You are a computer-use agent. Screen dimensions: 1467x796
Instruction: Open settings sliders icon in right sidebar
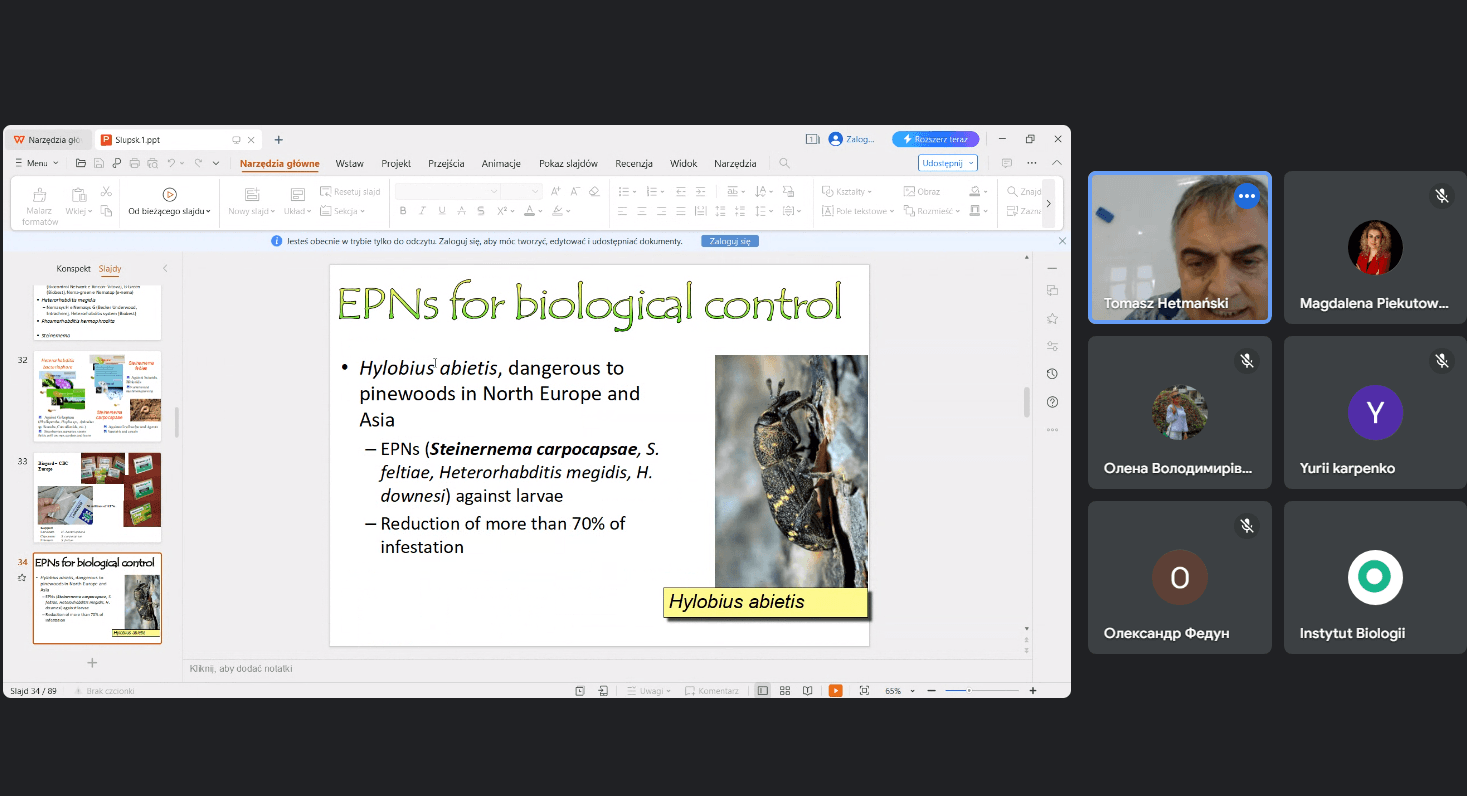coord(1052,346)
